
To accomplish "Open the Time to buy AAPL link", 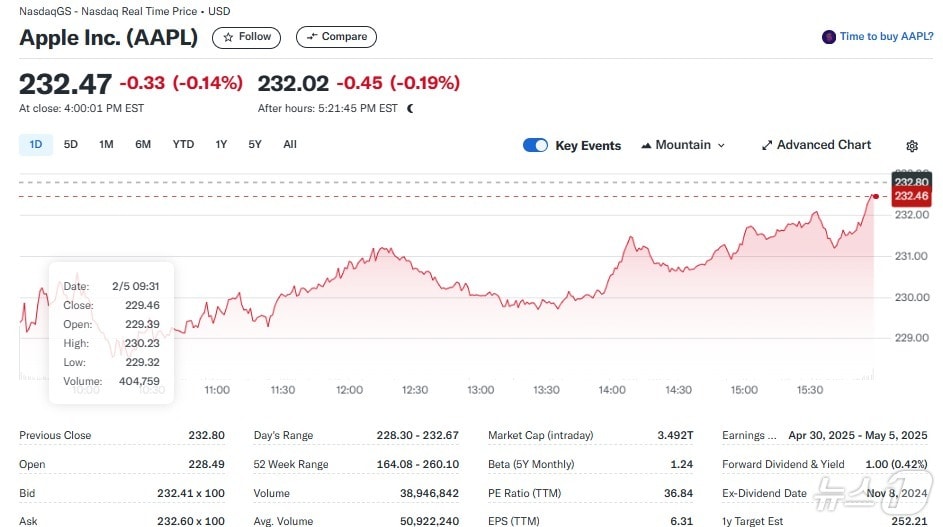I will tap(885, 37).
